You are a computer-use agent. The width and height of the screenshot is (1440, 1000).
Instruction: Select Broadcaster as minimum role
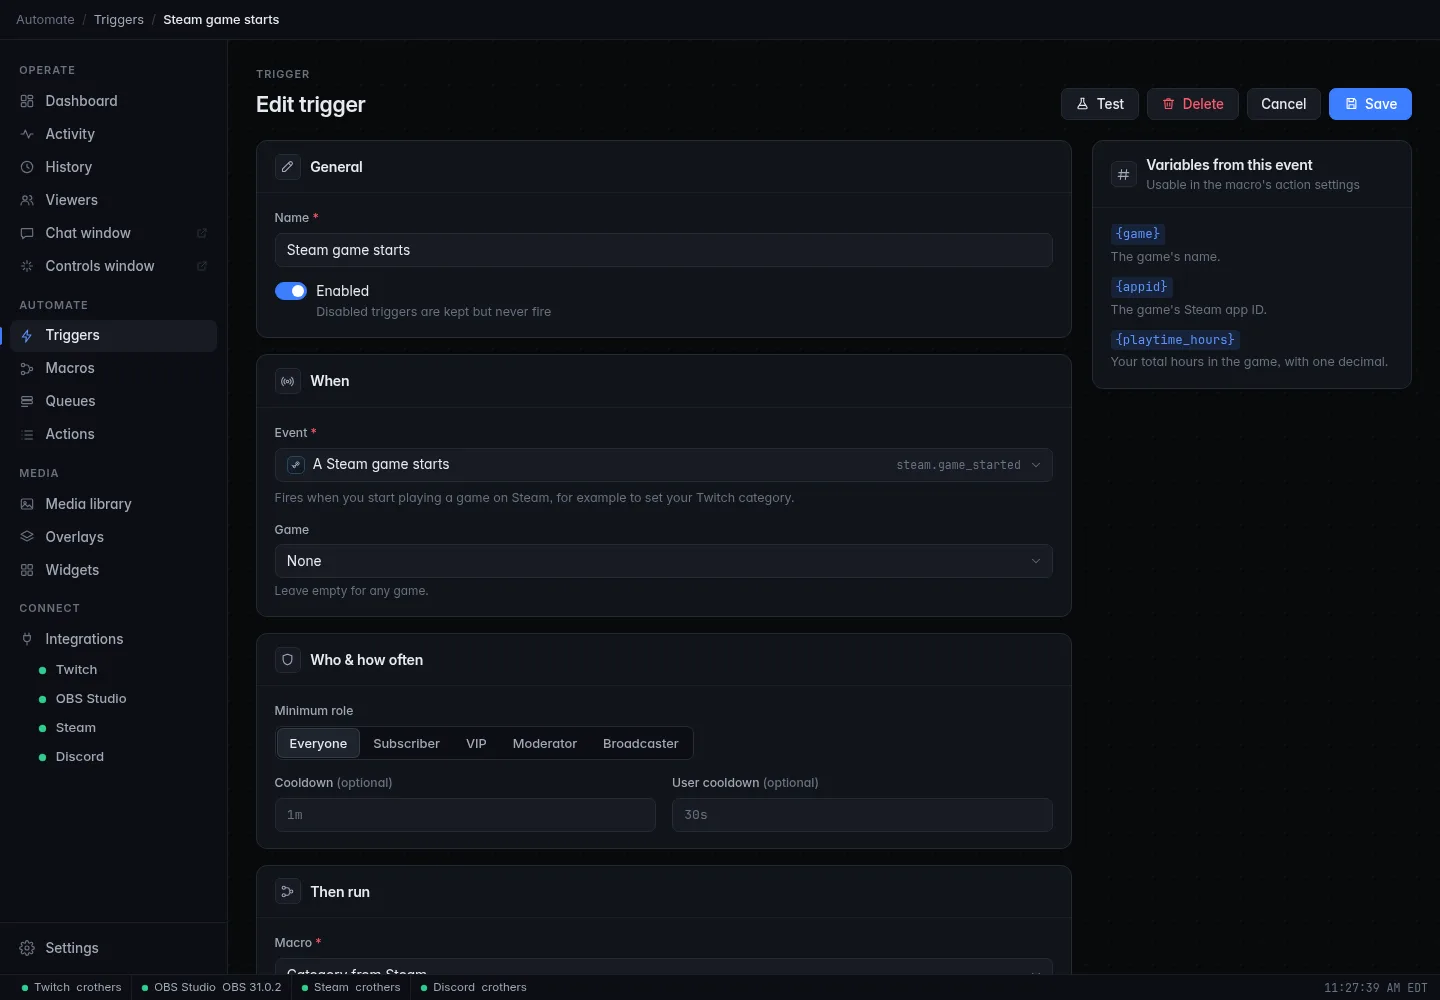(641, 743)
